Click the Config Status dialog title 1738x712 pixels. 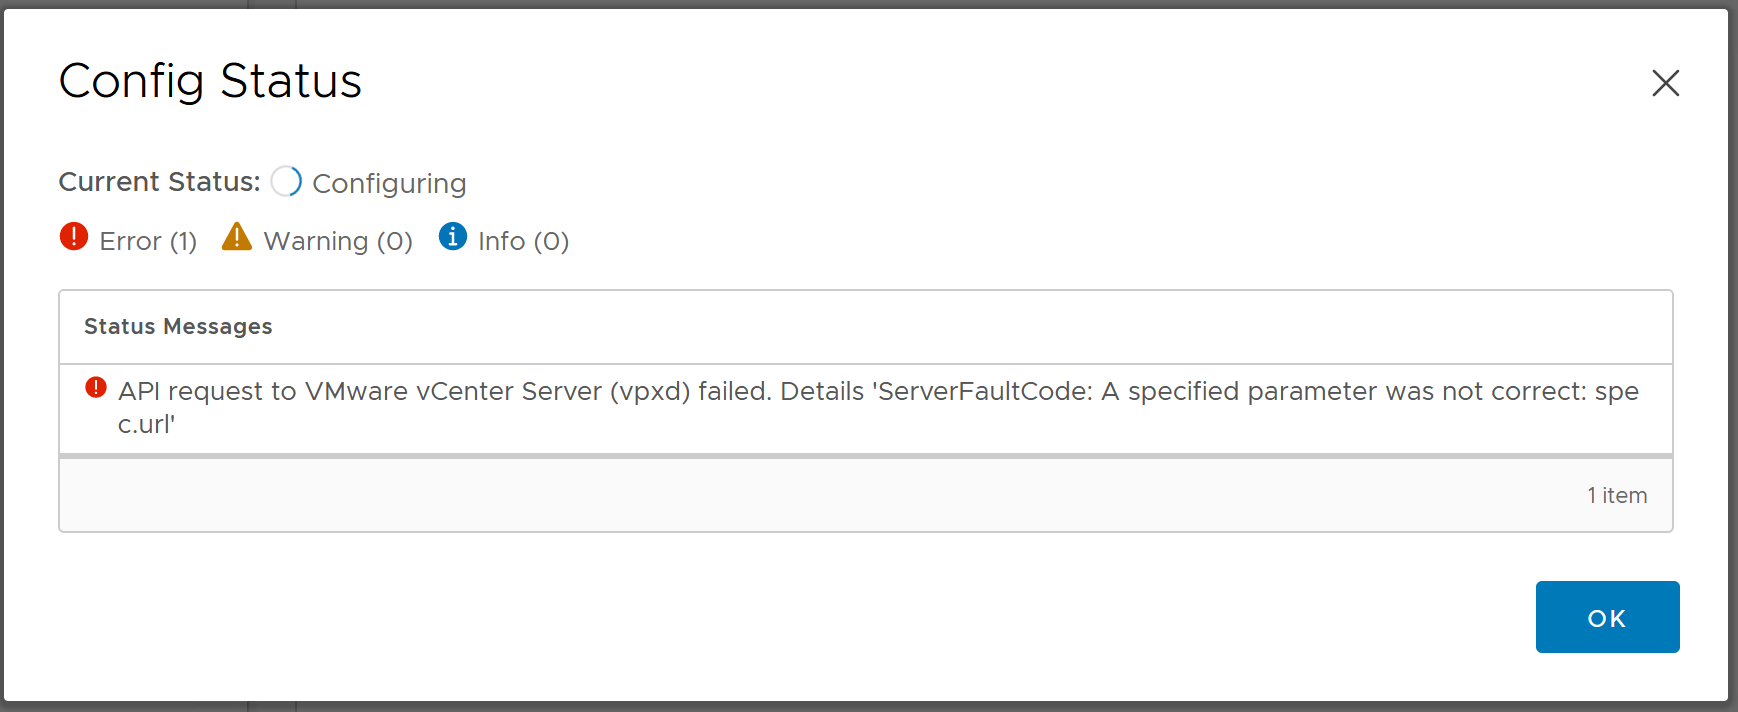pos(210,81)
